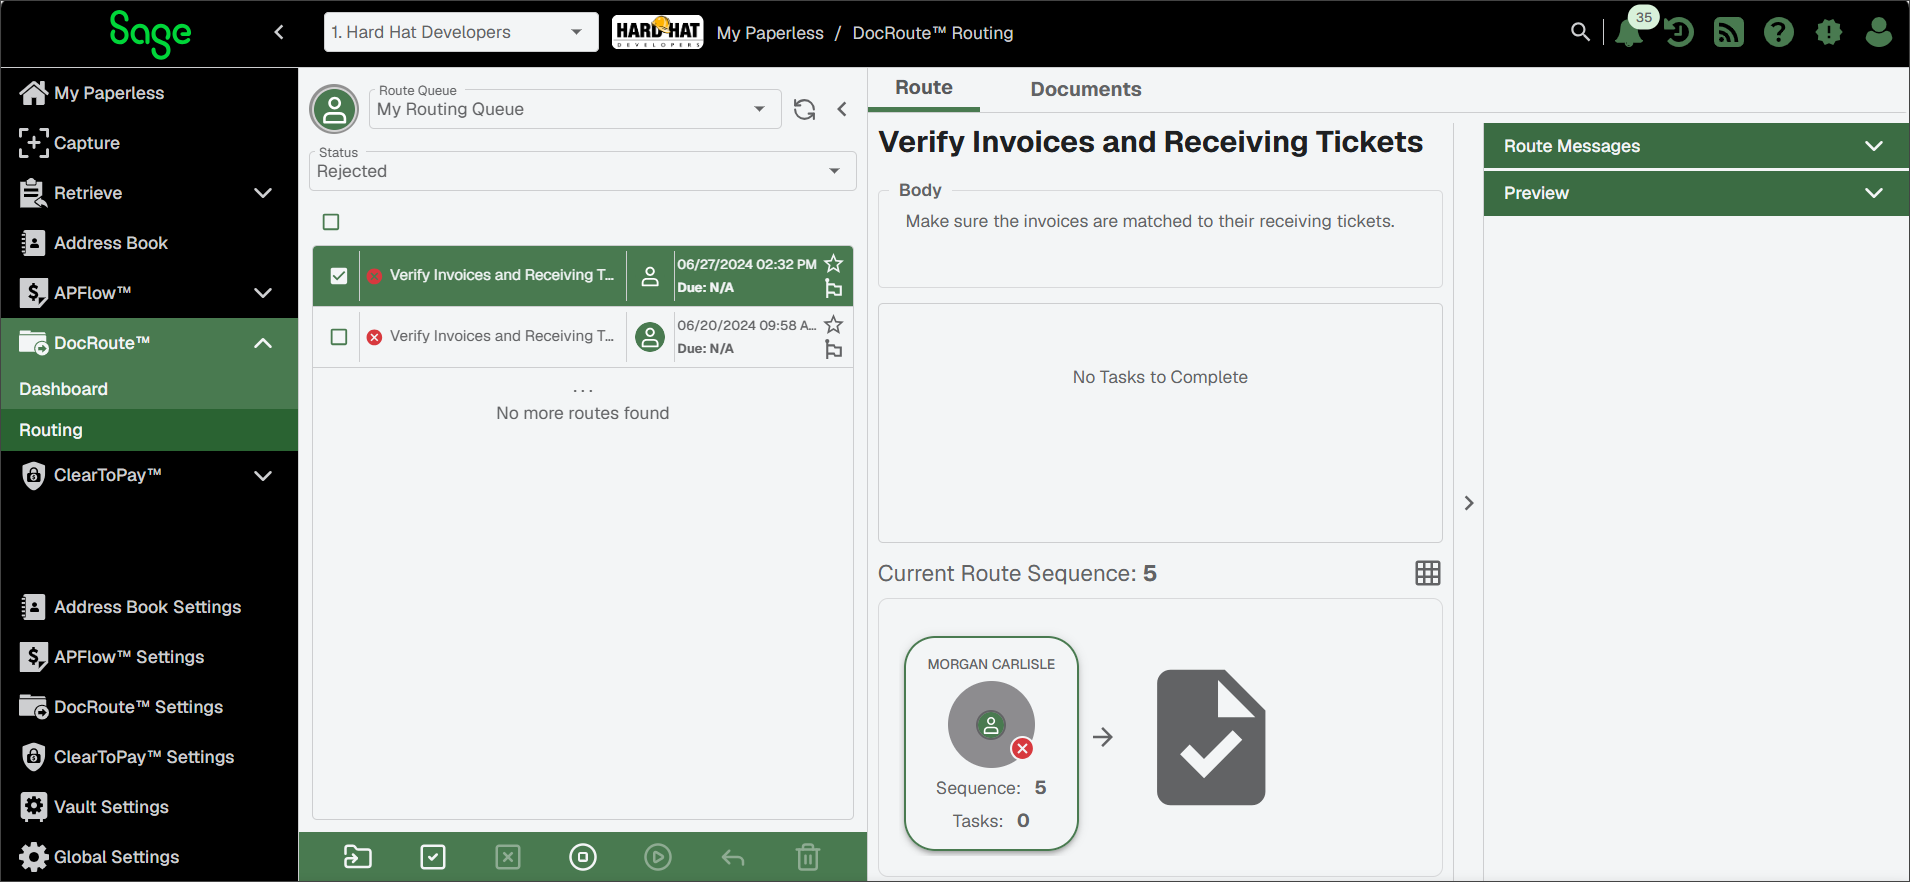1910x882 pixels.
Task: Collapse the left navigation sidebar arrow
Action: click(279, 32)
